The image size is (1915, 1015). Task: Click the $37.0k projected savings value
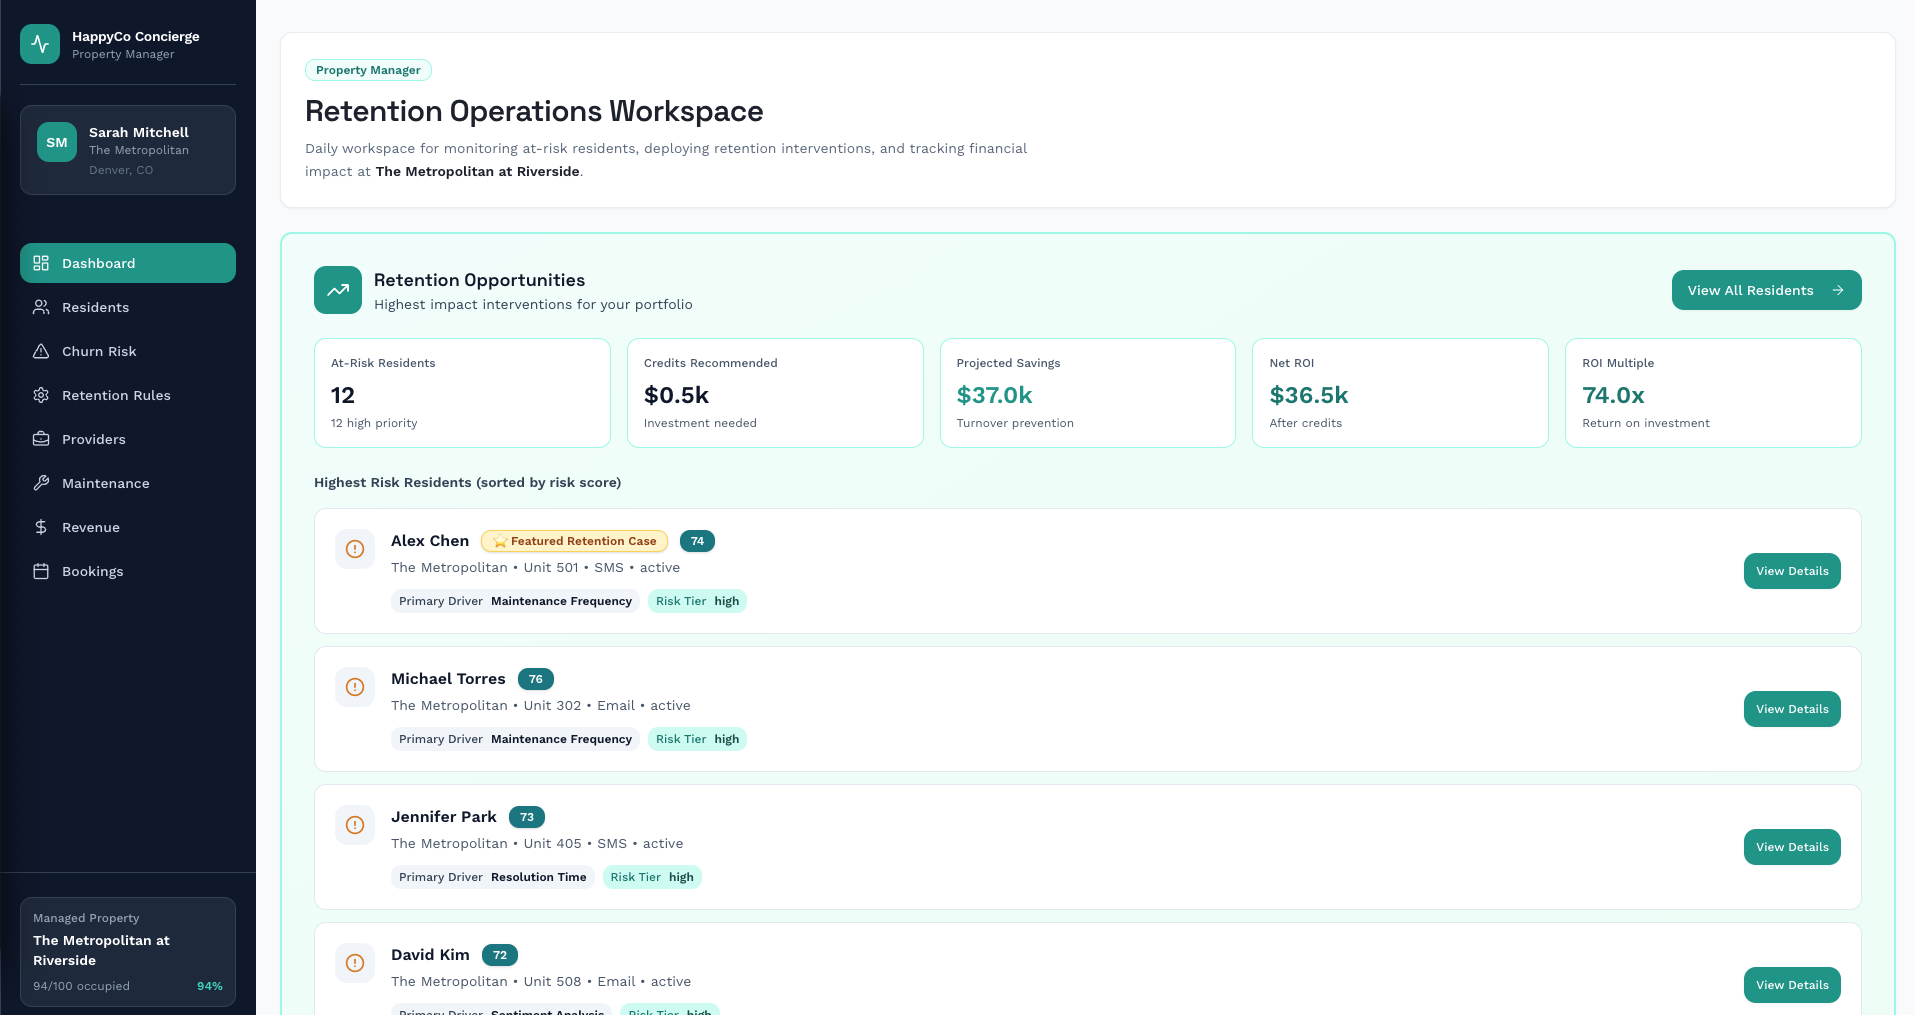point(994,395)
